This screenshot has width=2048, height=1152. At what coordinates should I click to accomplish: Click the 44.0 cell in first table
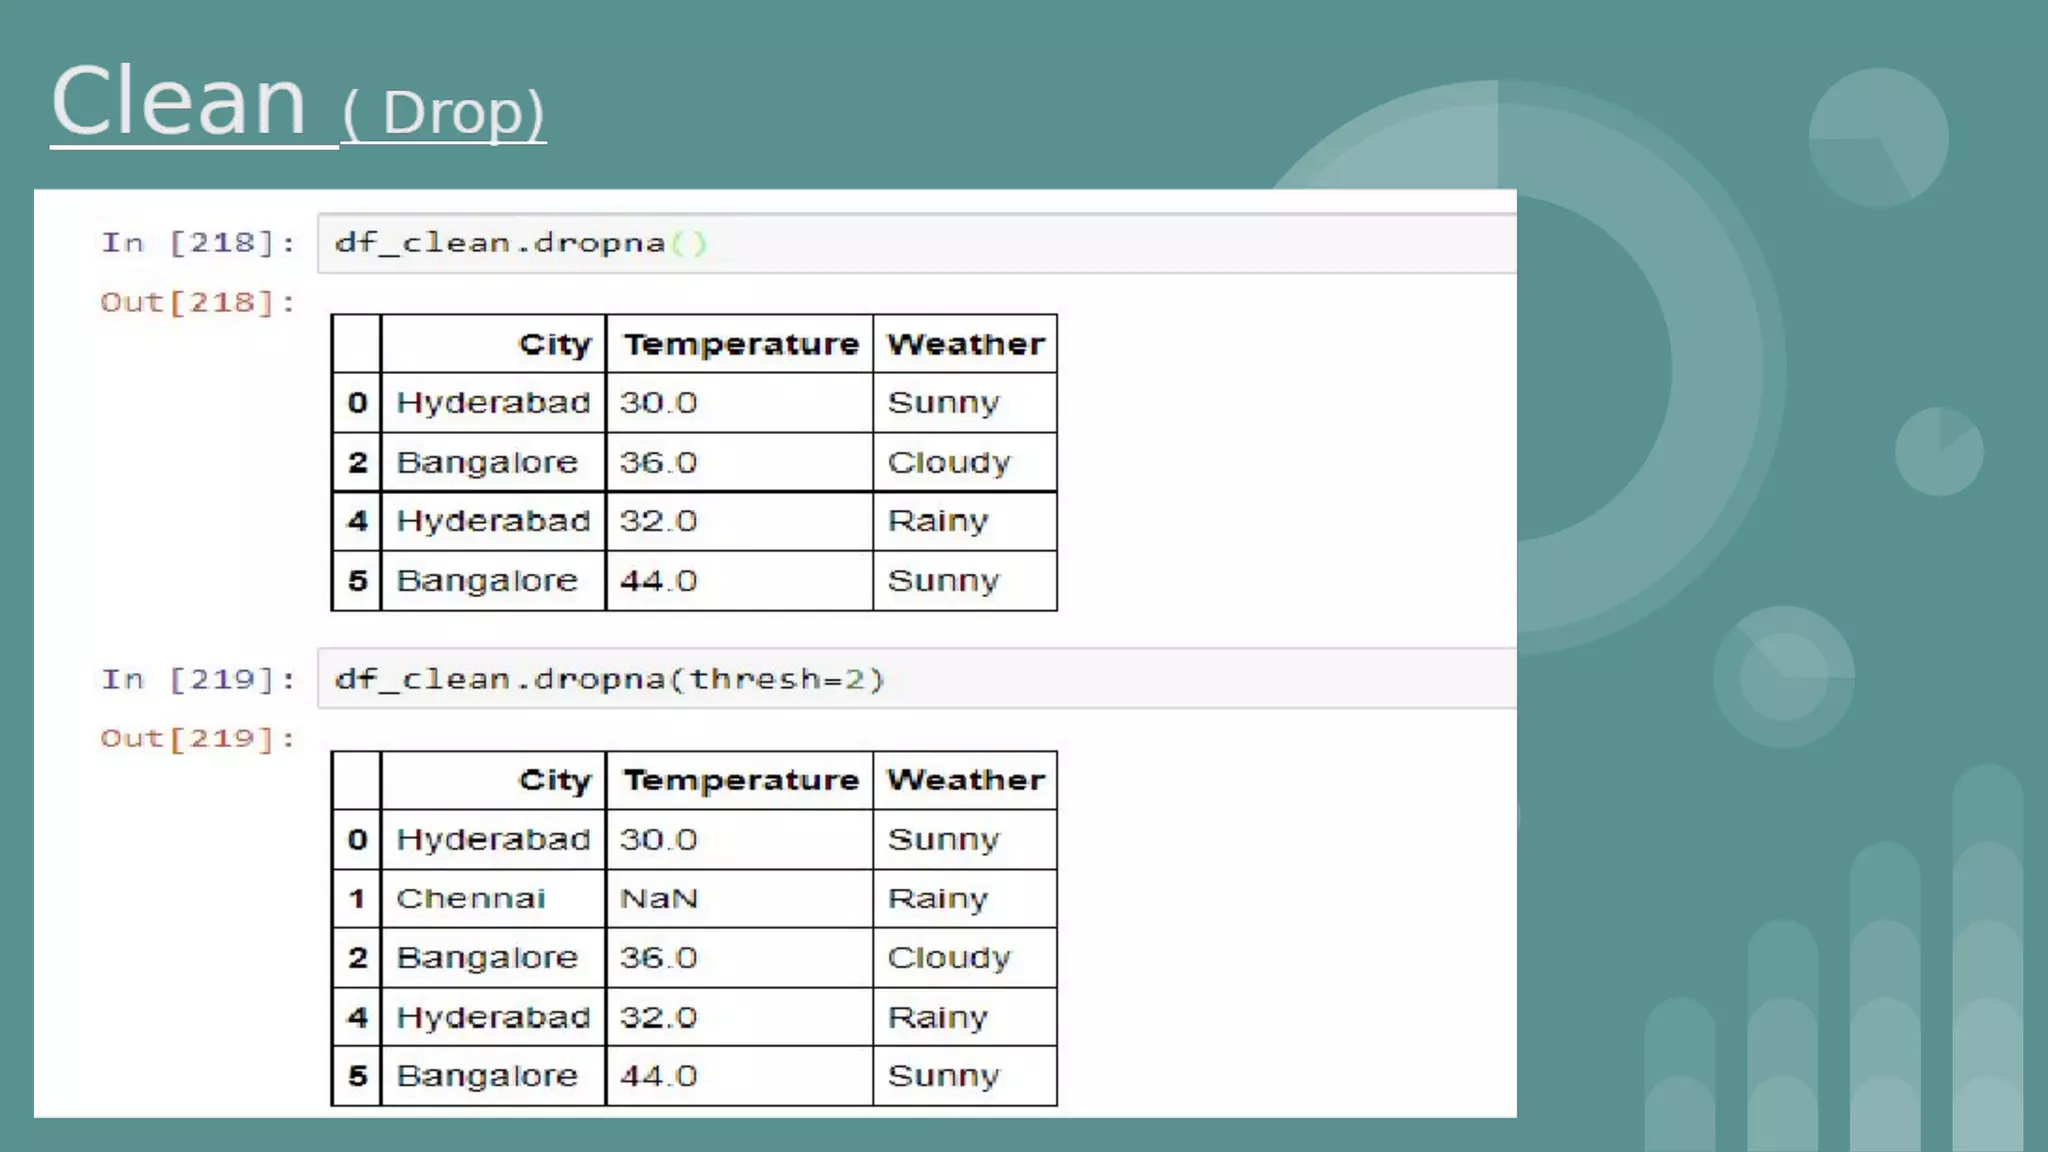click(x=658, y=580)
